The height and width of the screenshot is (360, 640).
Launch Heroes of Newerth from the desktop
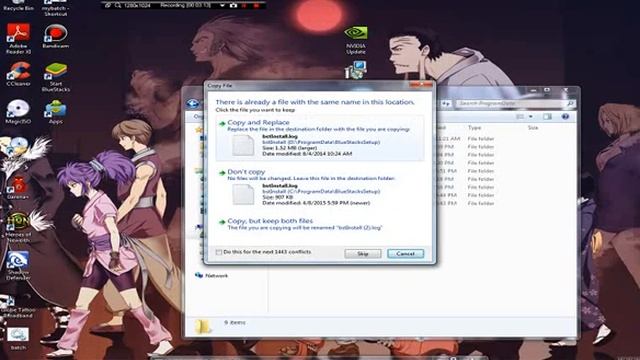coord(18,228)
